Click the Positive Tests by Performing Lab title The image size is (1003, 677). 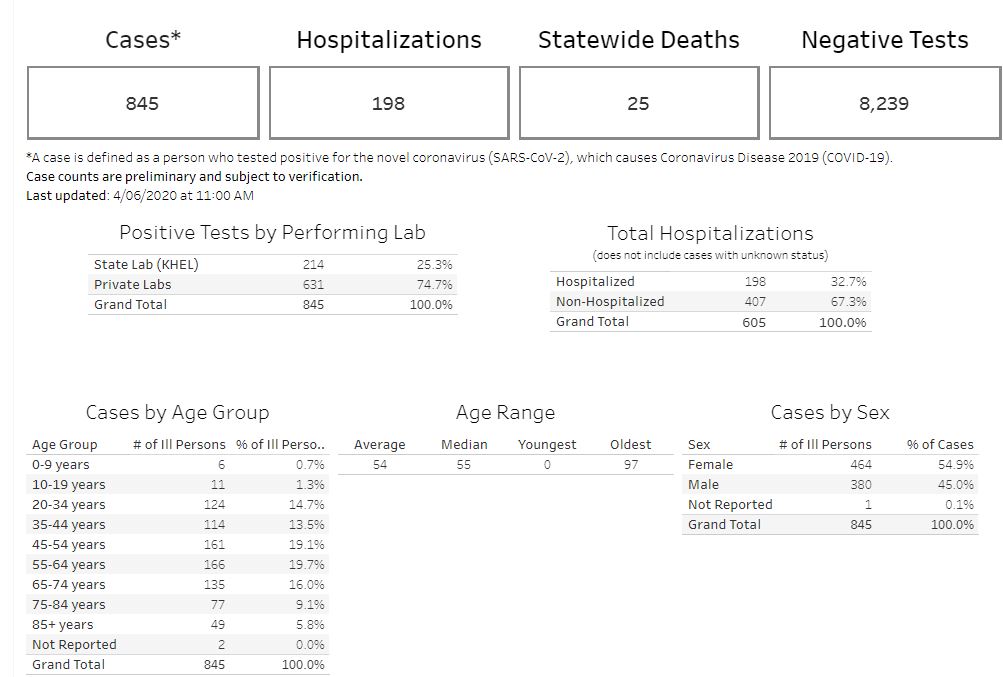272,233
